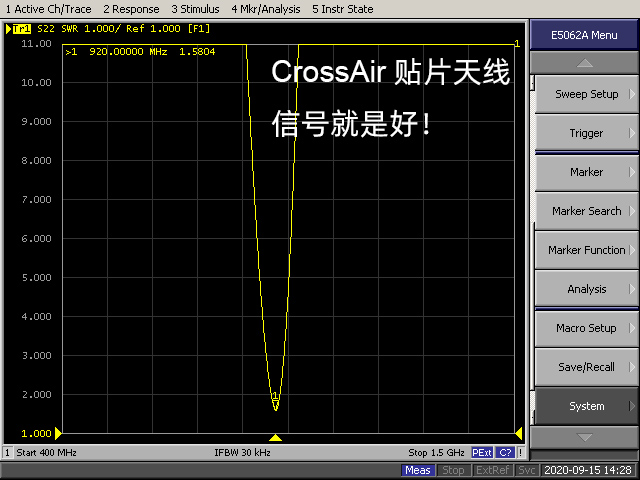Open the Save/Recall softkey
This screenshot has width=640, height=480.
(586, 367)
